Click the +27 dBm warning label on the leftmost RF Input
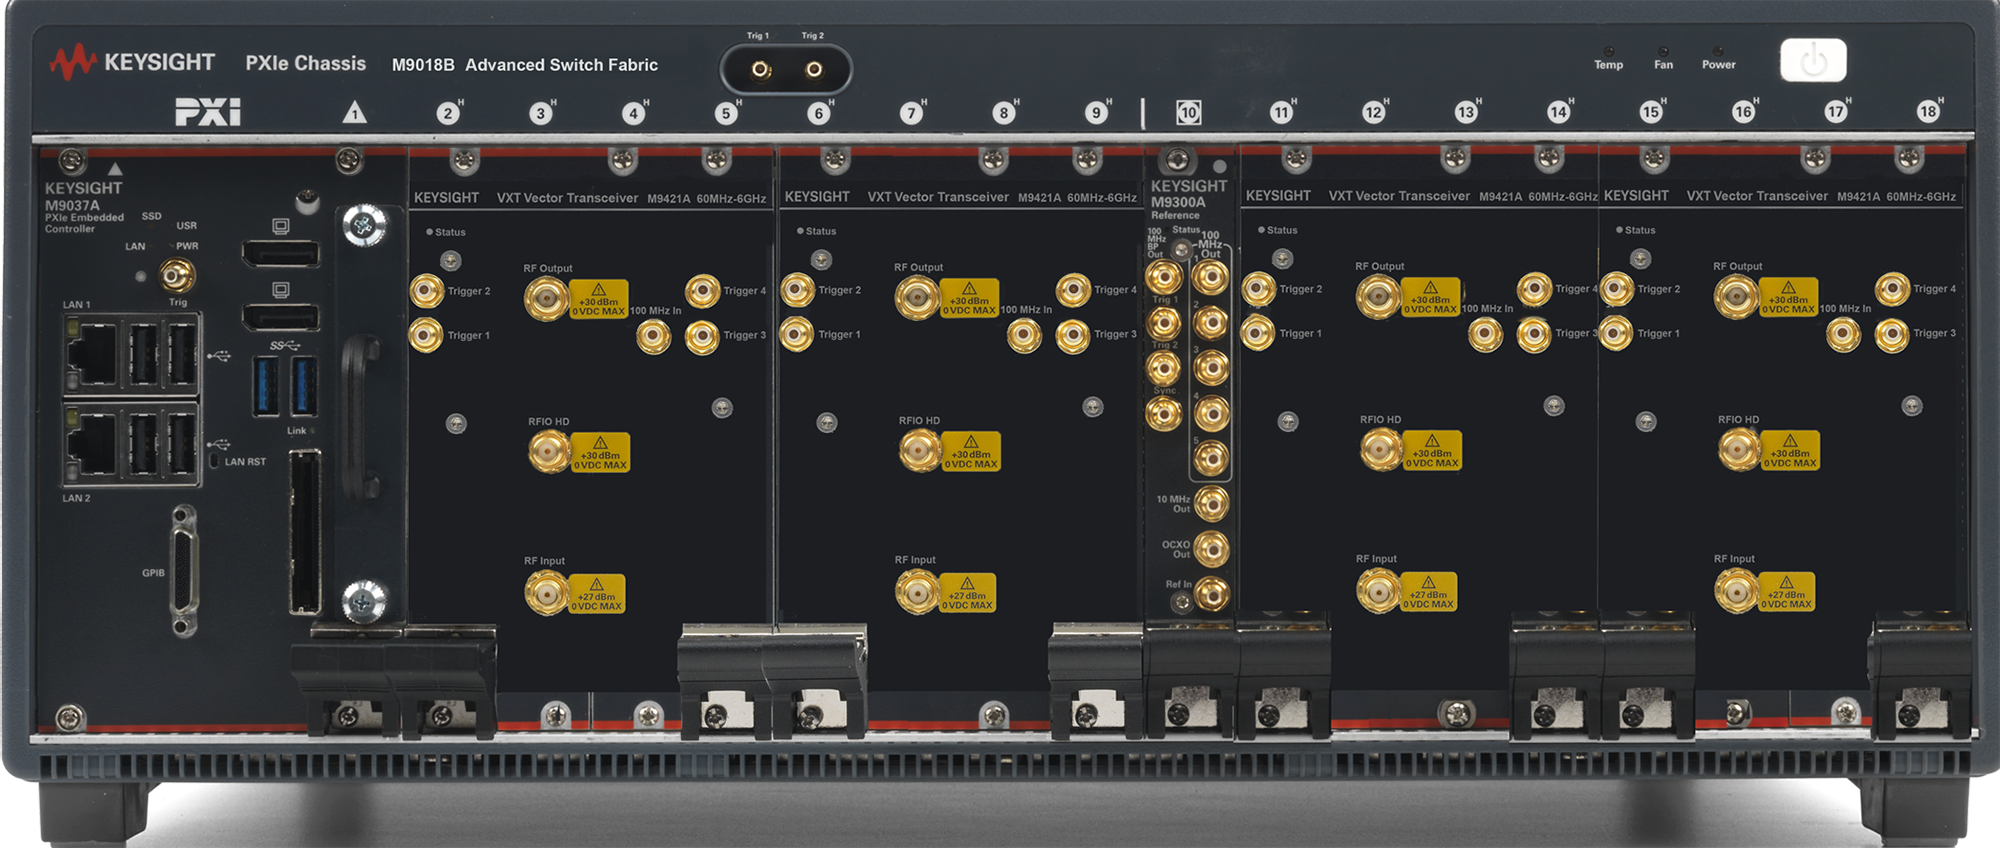Screen dimensions: 2000x848 (597, 594)
